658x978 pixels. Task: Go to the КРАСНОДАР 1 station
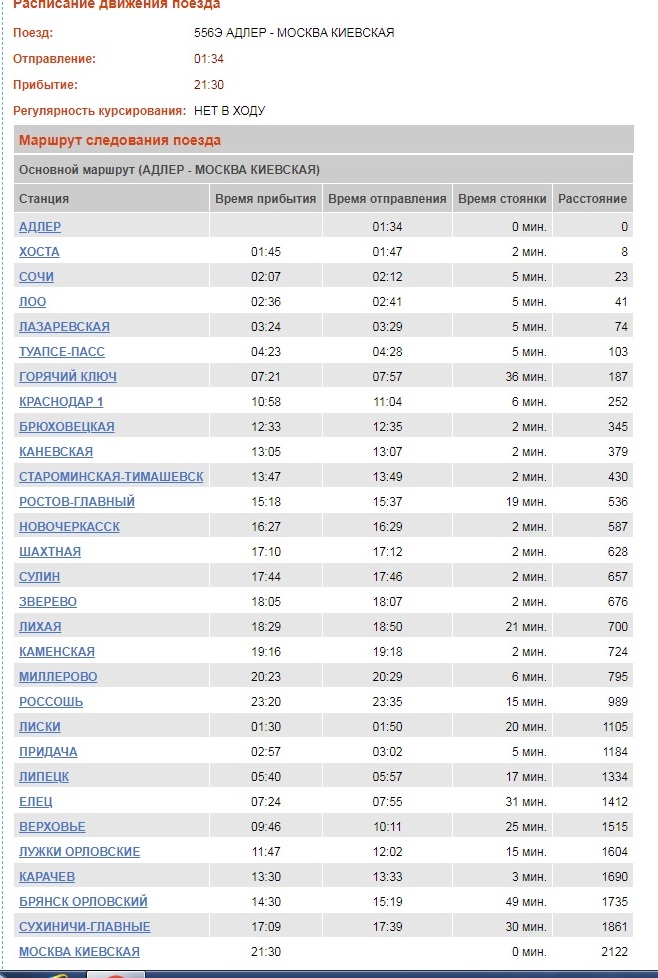pyautogui.click(x=61, y=402)
